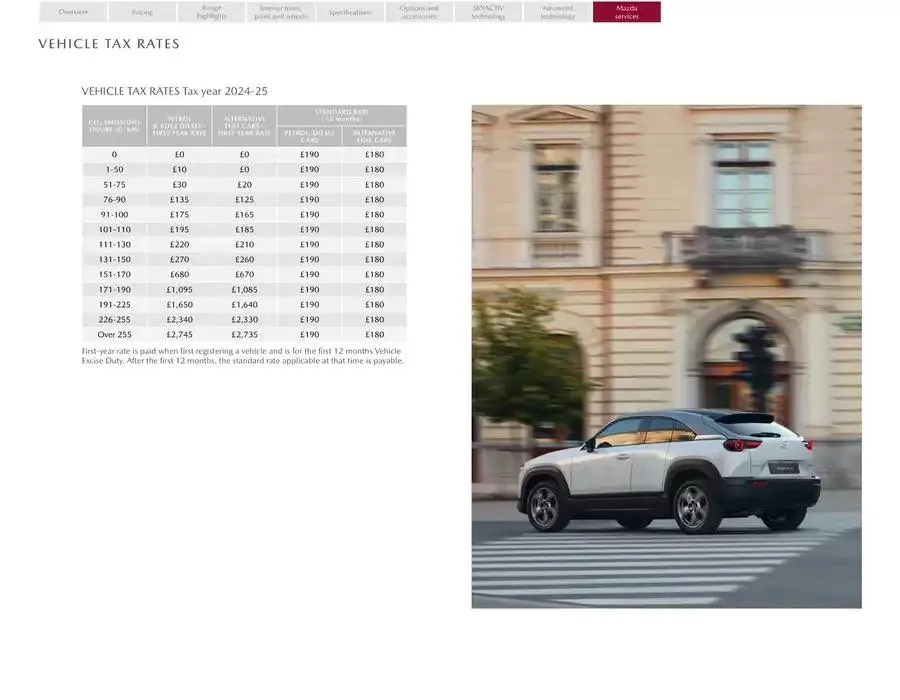Select the Mazda services tab
Image resolution: width=900 pixels, height=700 pixels.
coord(626,12)
